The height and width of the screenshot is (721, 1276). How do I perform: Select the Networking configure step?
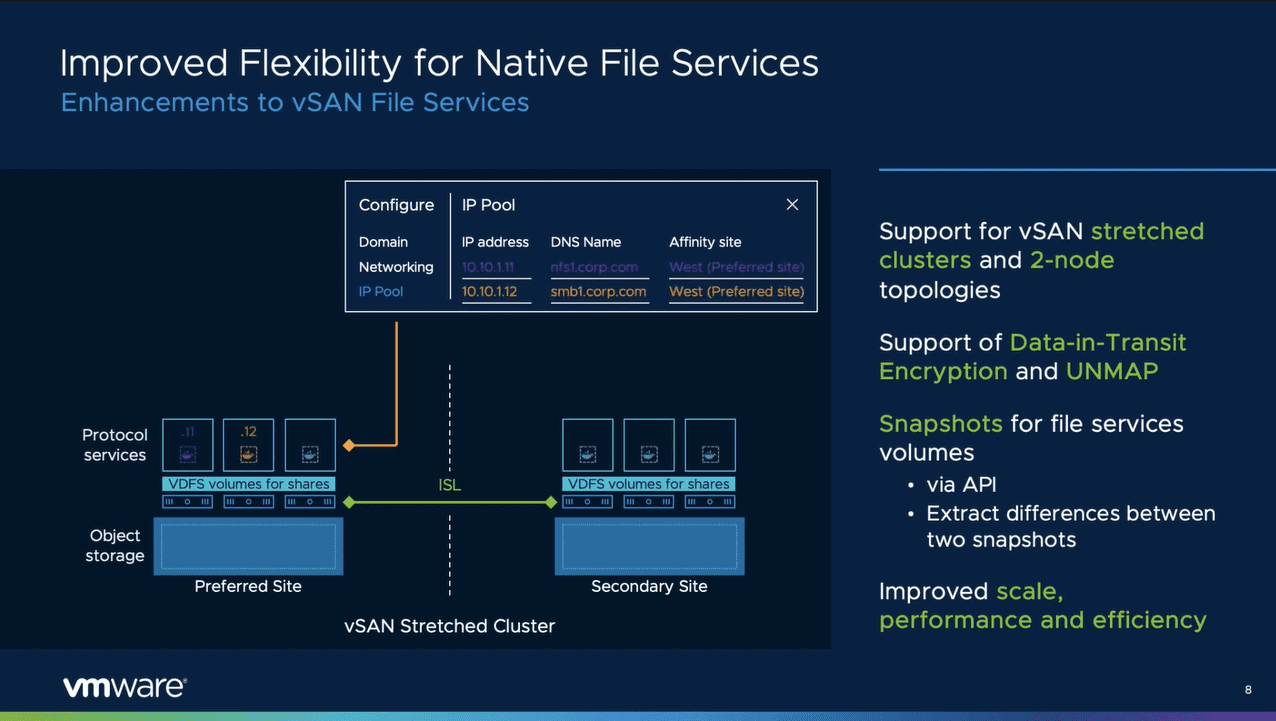point(396,267)
